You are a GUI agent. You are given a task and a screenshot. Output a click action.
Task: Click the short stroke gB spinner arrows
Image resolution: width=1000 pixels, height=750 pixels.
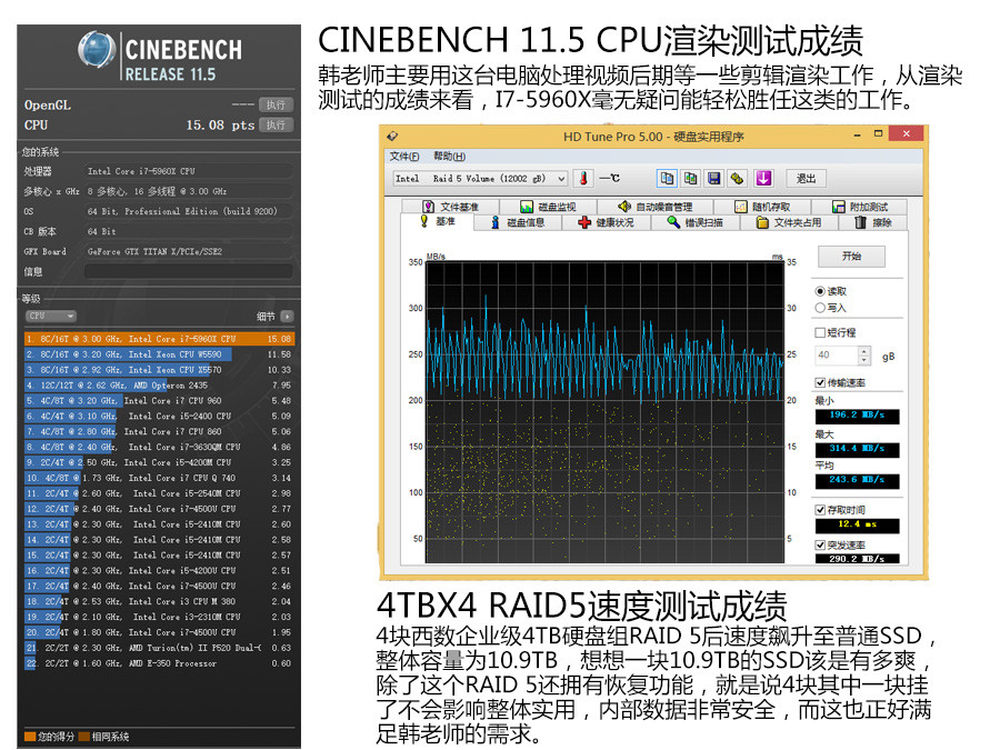864,355
